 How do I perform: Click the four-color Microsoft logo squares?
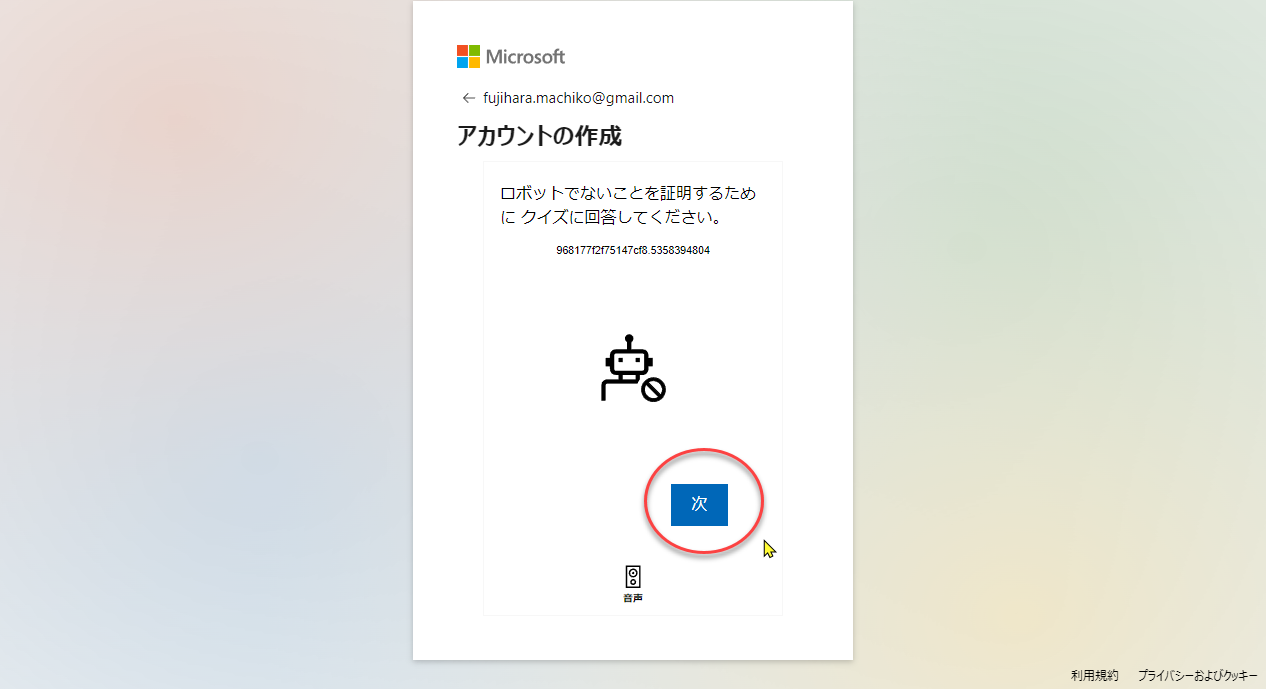pos(468,56)
